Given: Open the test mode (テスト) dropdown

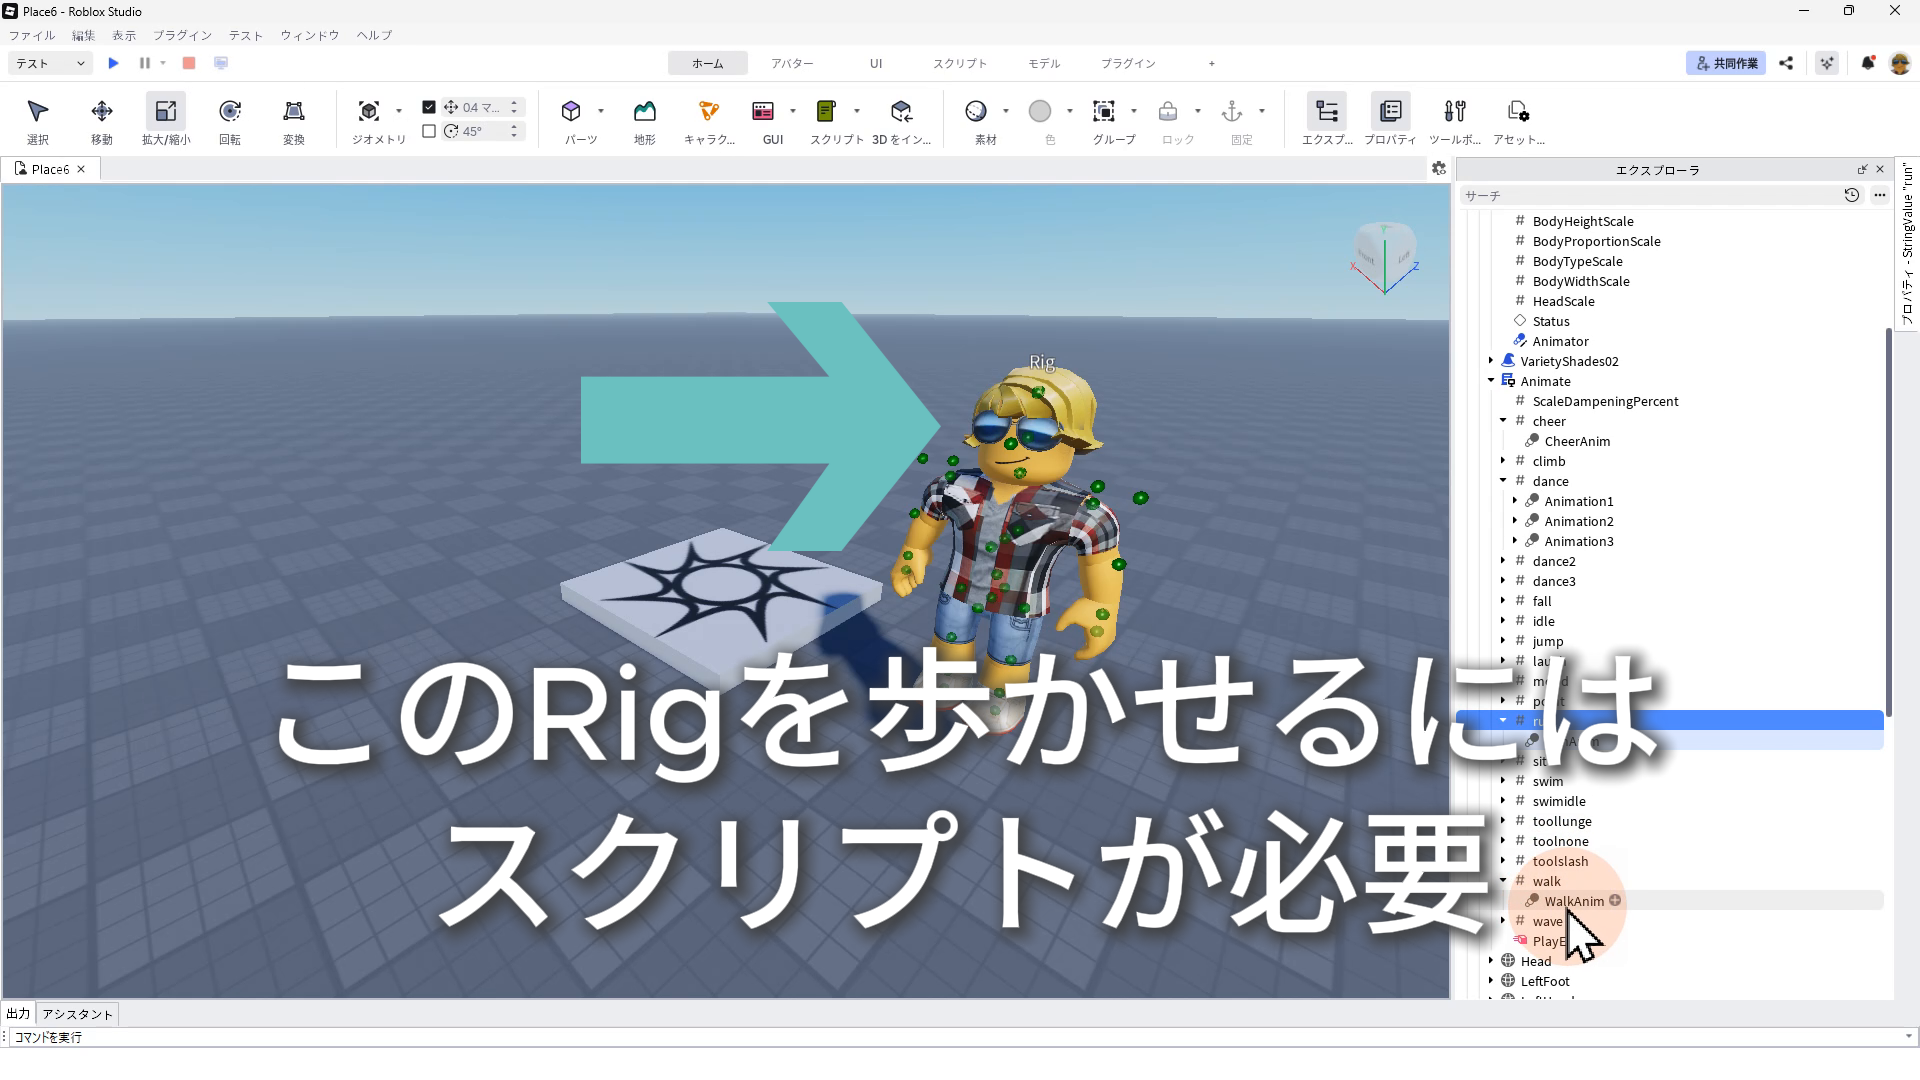Looking at the screenshot, I should (x=50, y=63).
